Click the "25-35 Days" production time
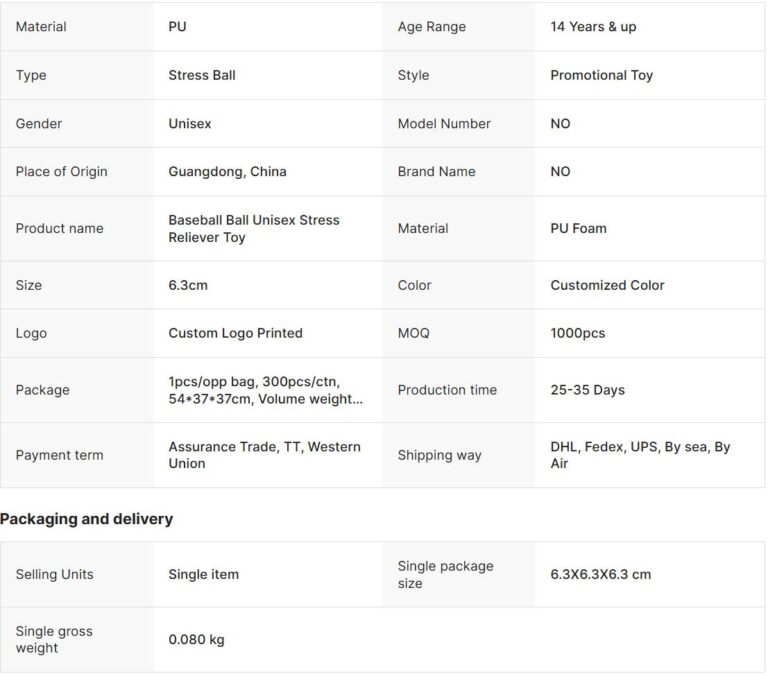The image size is (768, 676). click(587, 390)
